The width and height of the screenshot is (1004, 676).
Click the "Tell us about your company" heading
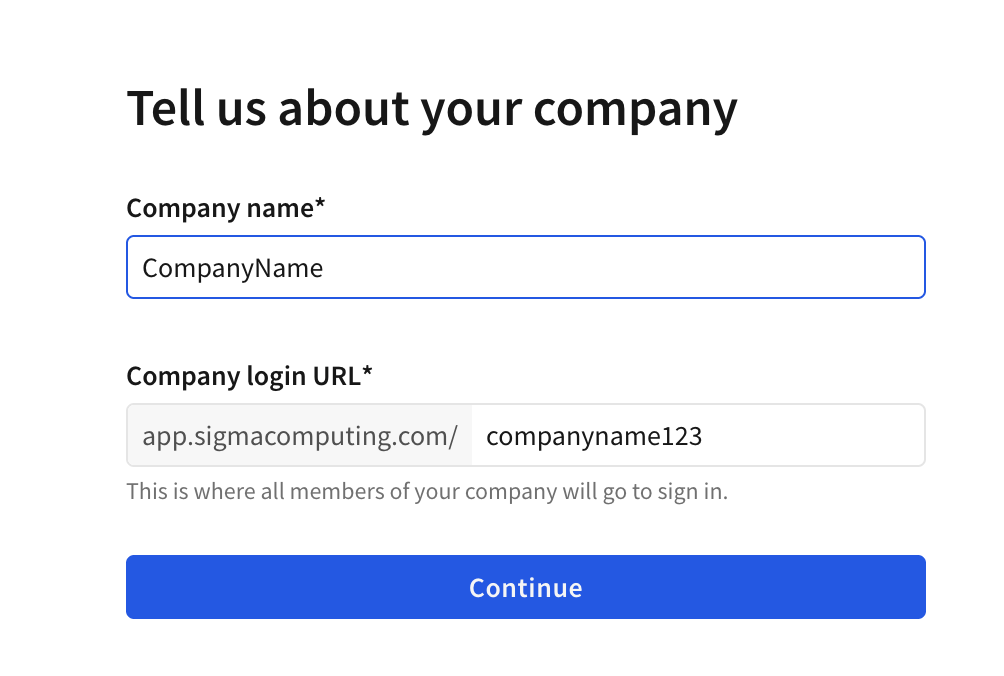click(x=432, y=108)
